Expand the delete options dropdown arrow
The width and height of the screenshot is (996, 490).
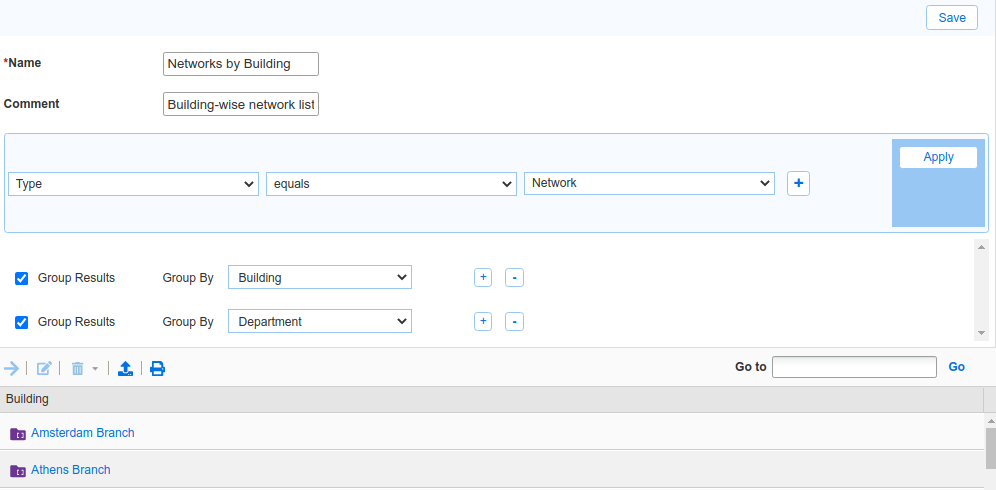(95, 369)
